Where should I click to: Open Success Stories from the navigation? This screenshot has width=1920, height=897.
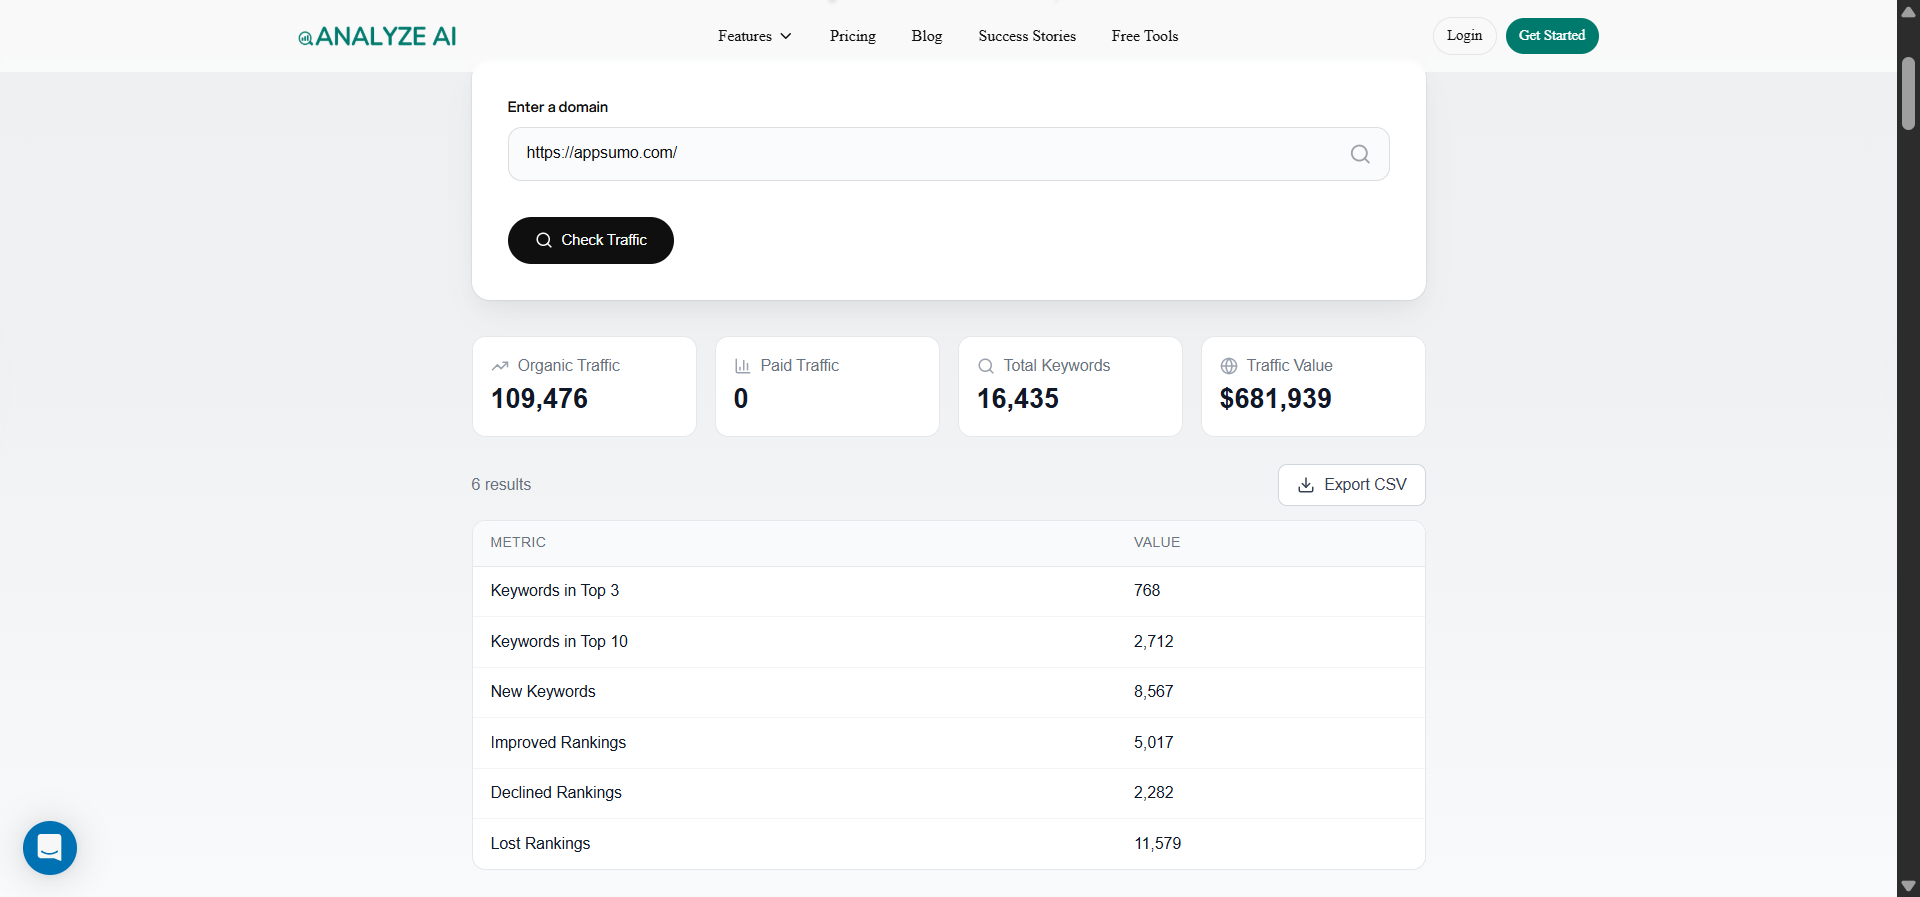pyautogui.click(x=1027, y=36)
